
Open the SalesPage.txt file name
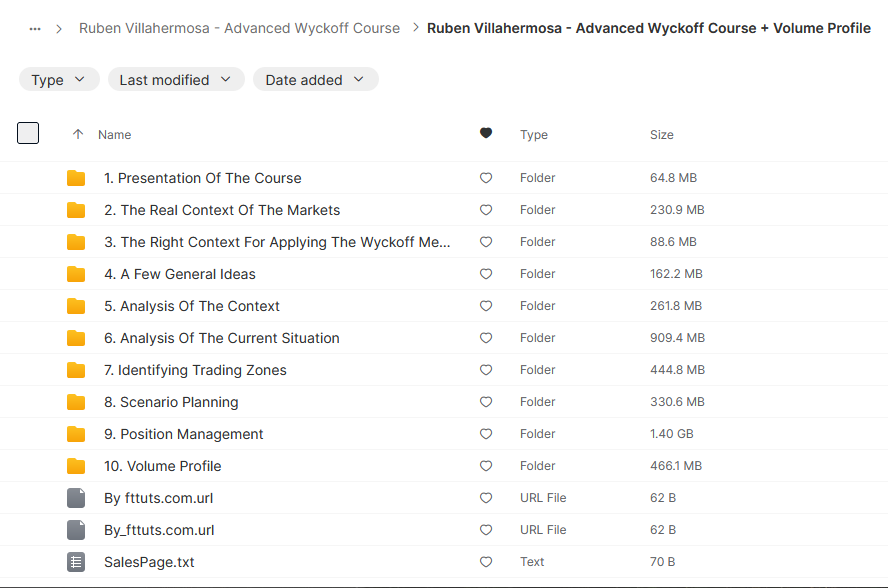point(149,563)
